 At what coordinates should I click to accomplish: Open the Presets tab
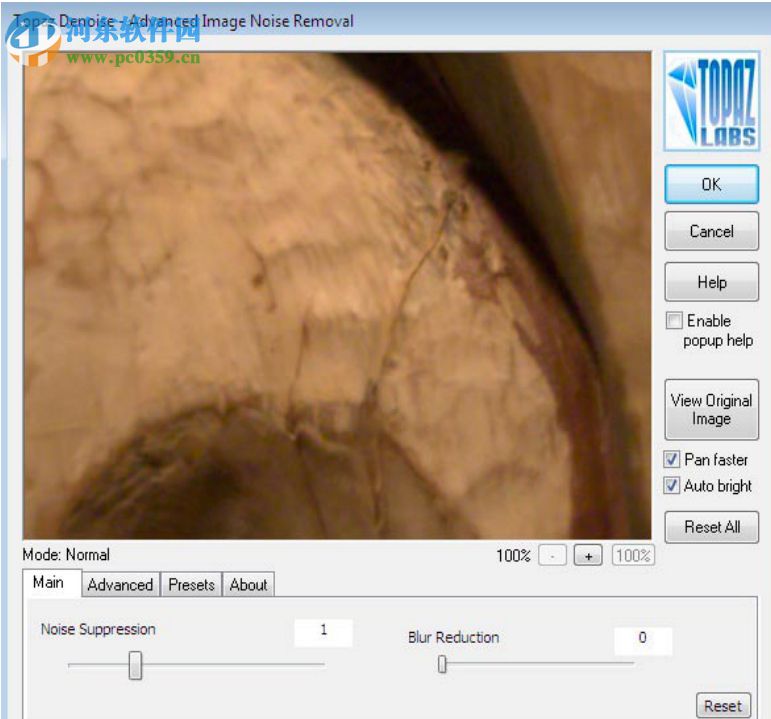pos(192,585)
